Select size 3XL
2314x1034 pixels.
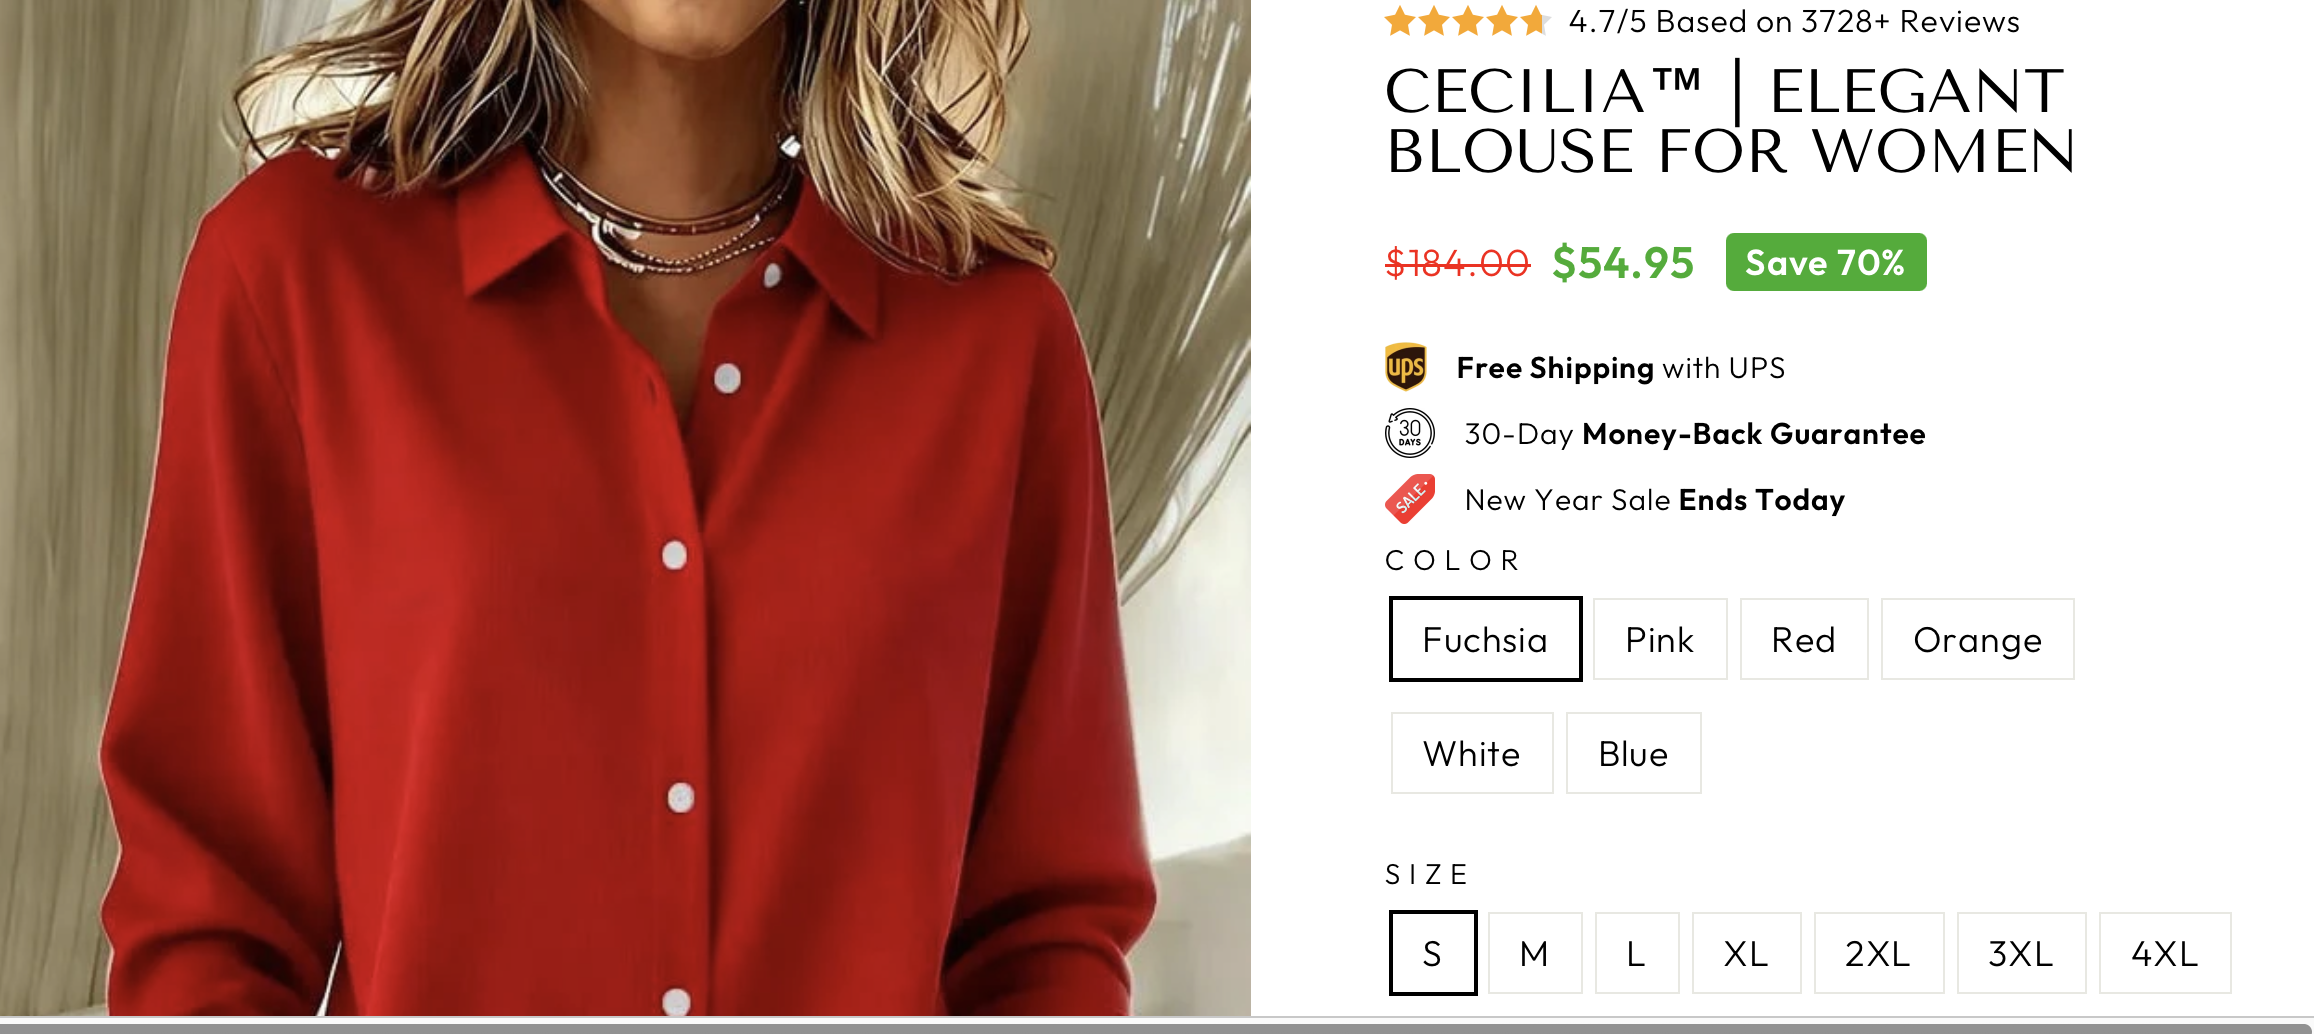coord(2021,954)
